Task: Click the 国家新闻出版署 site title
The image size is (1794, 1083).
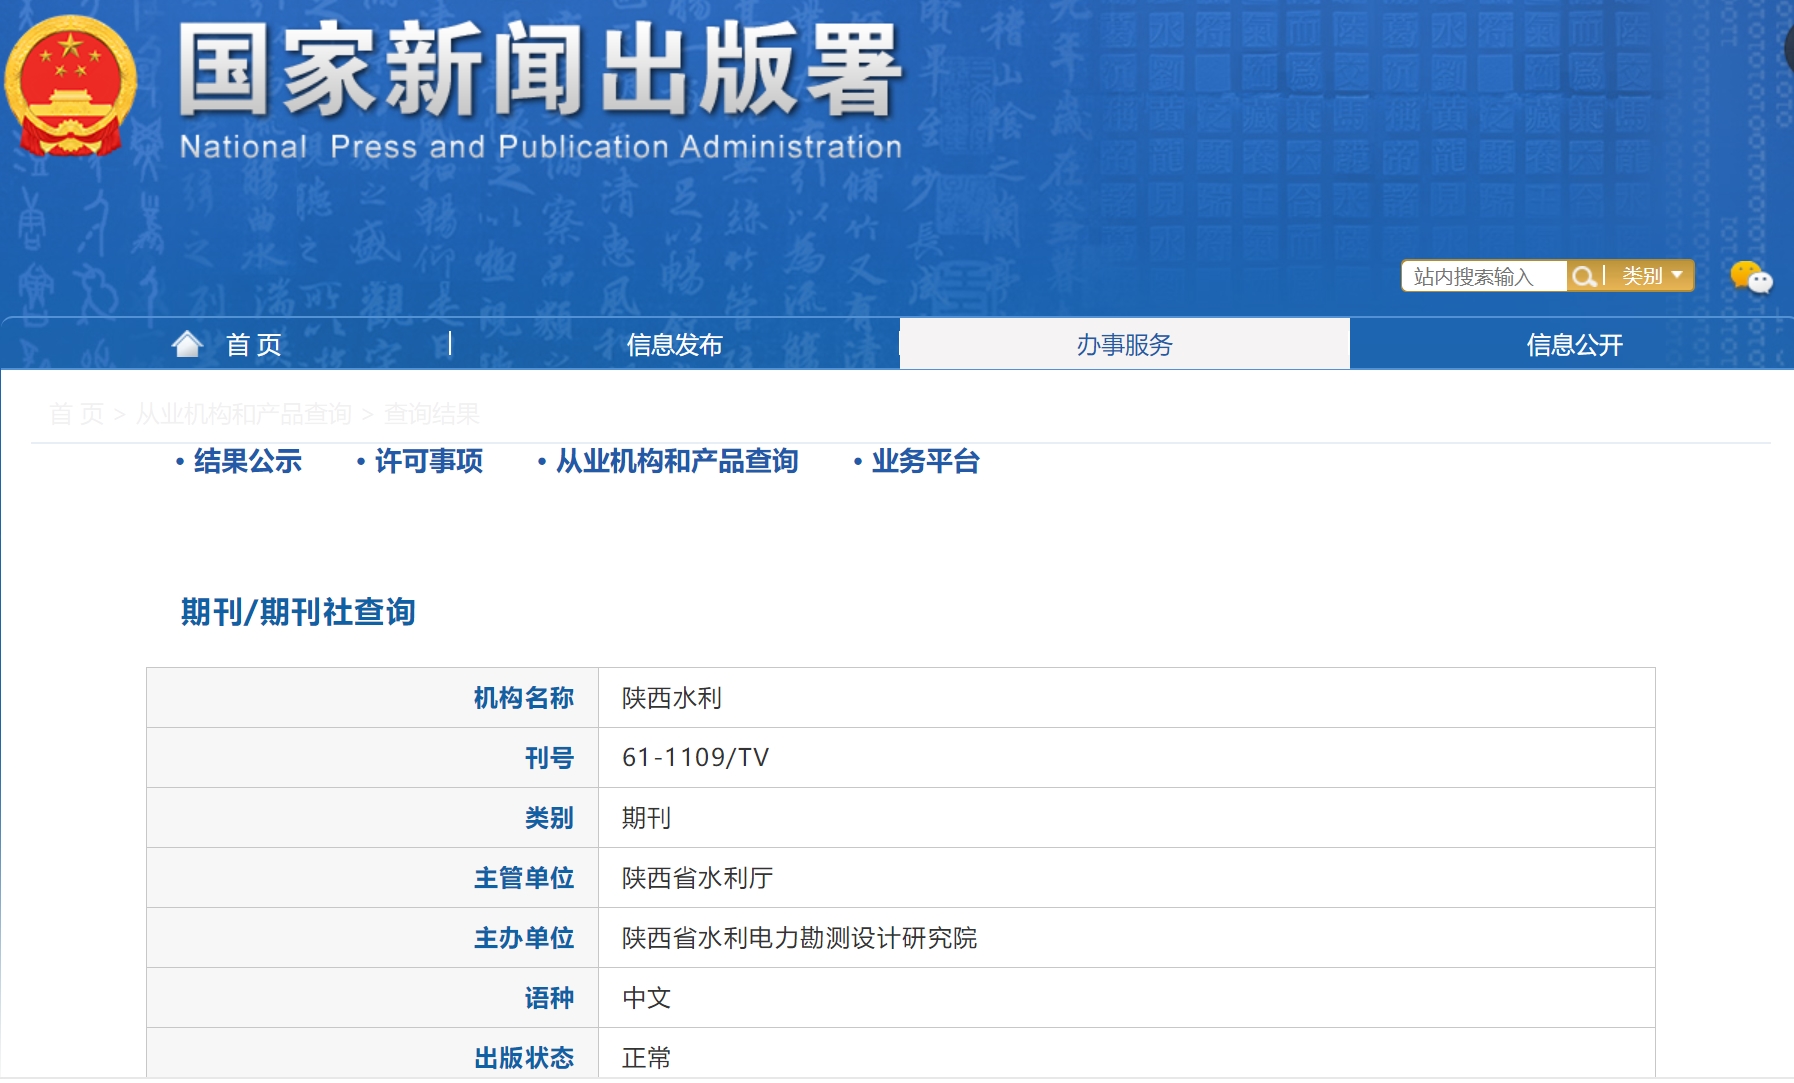Action: pyautogui.click(x=540, y=72)
